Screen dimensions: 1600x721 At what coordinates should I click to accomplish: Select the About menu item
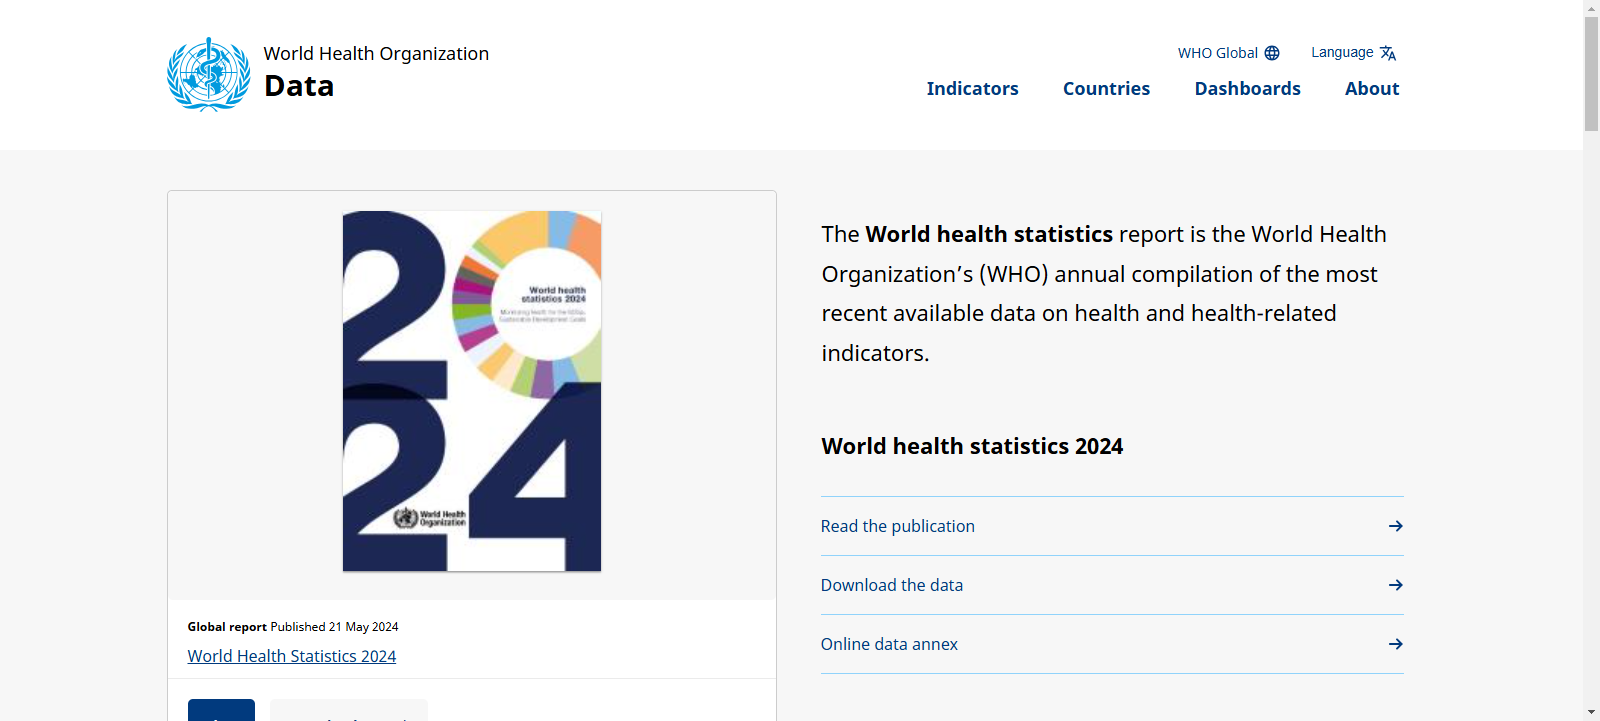pos(1371,89)
